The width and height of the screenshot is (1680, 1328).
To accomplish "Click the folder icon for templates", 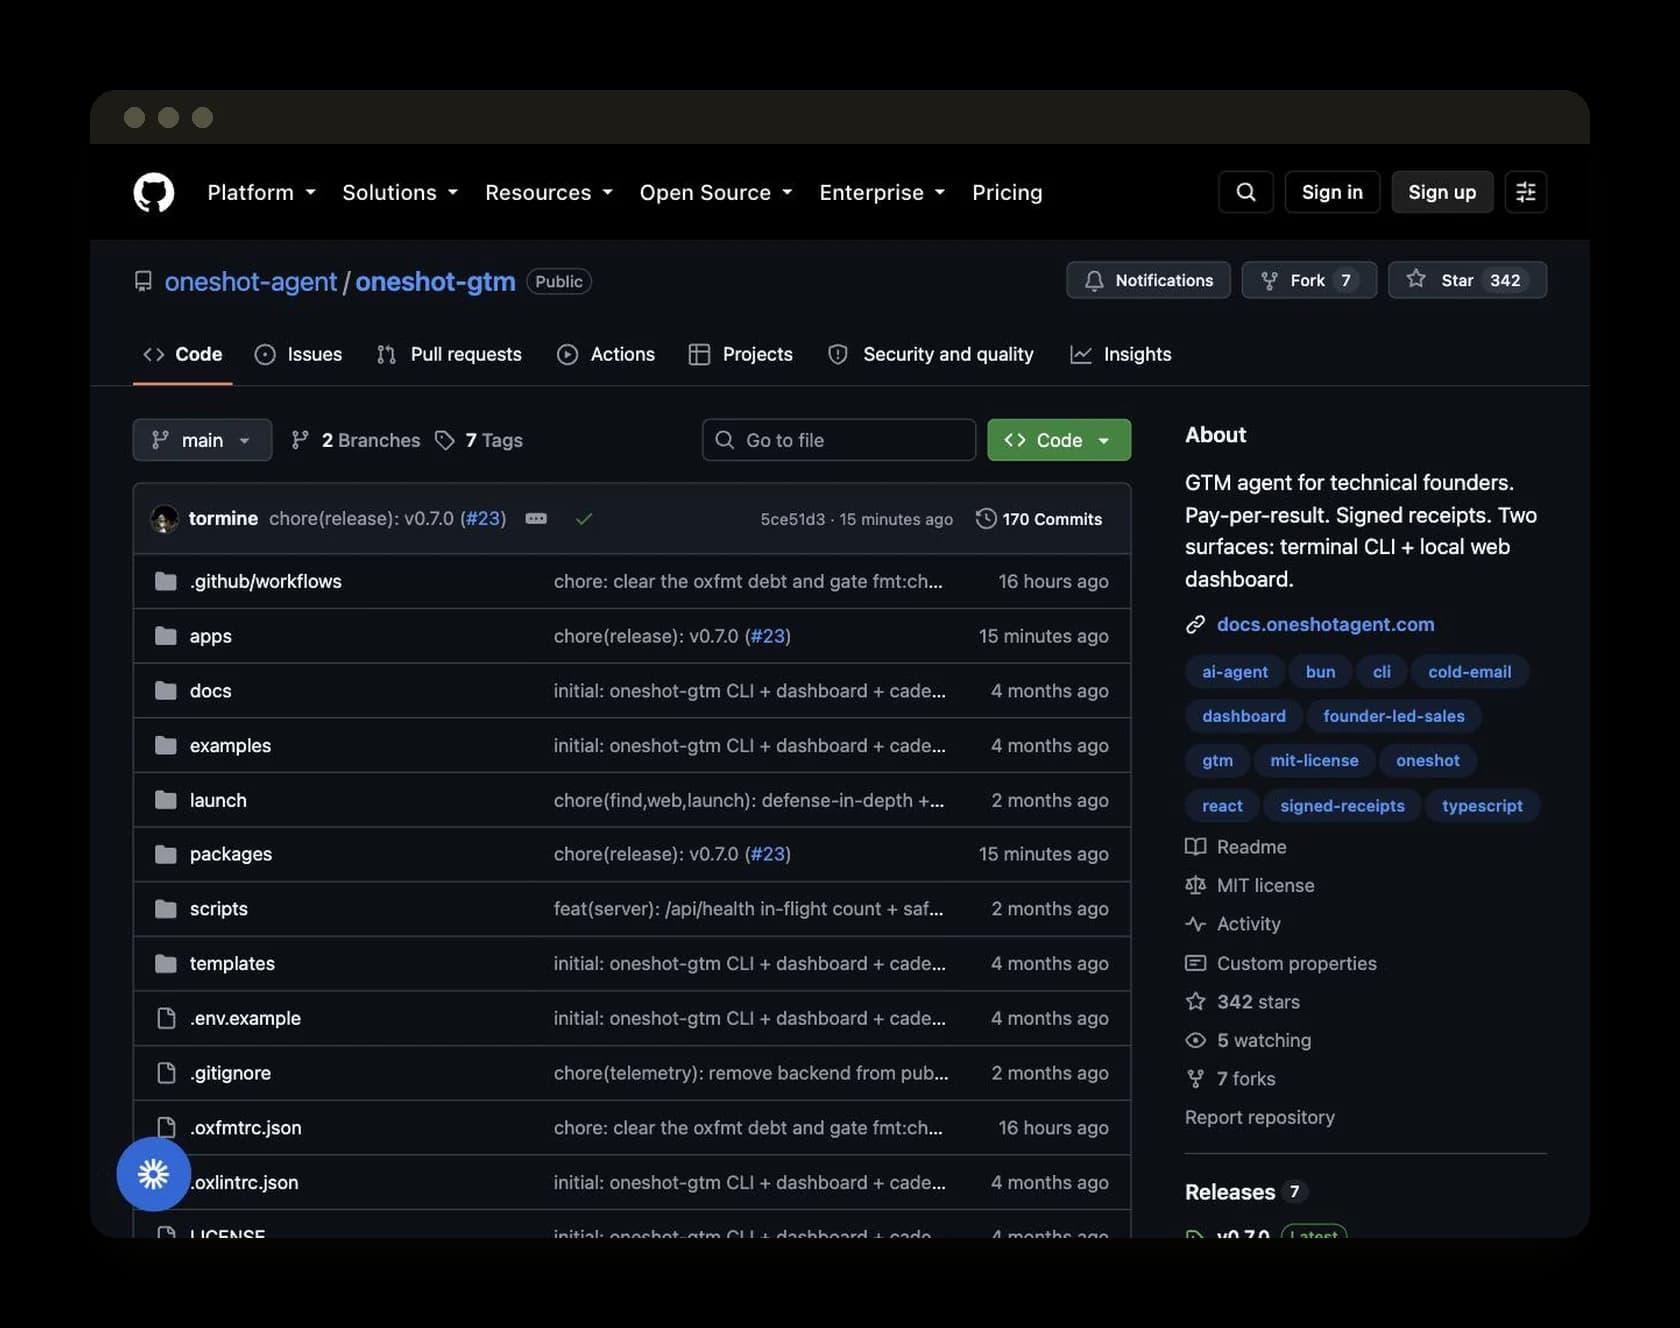I will 166,964.
